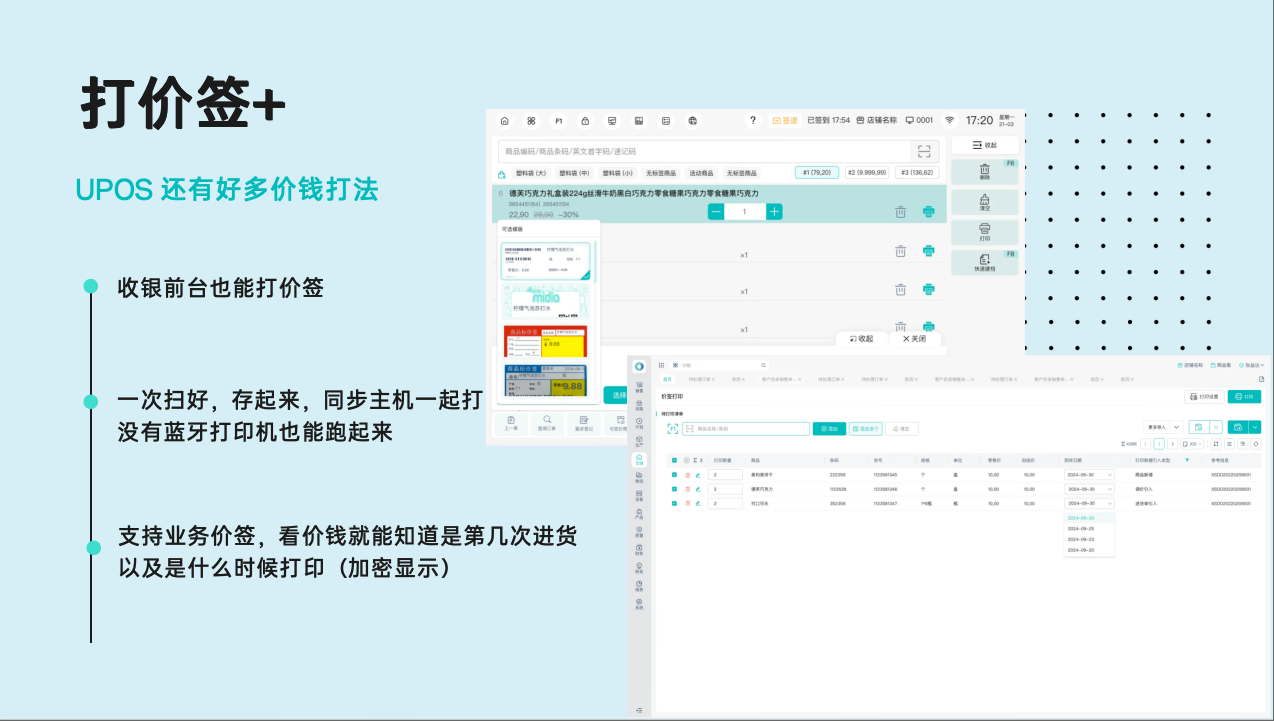Select the midia price tag template
Viewport: 1274px width, 721px height.
point(545,303)
